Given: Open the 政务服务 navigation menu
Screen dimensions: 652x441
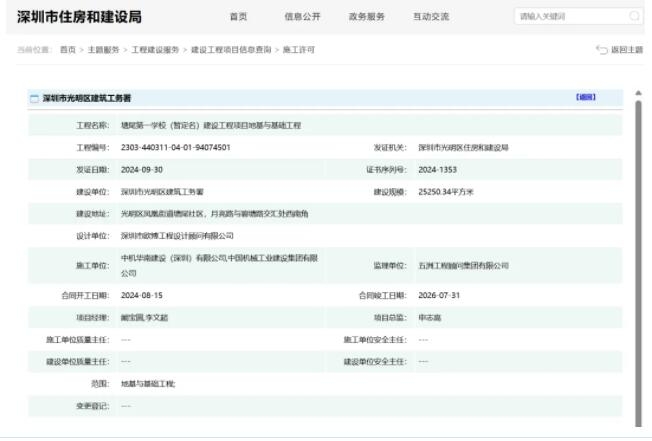Looking at the screenshot, I should [366, 17].
